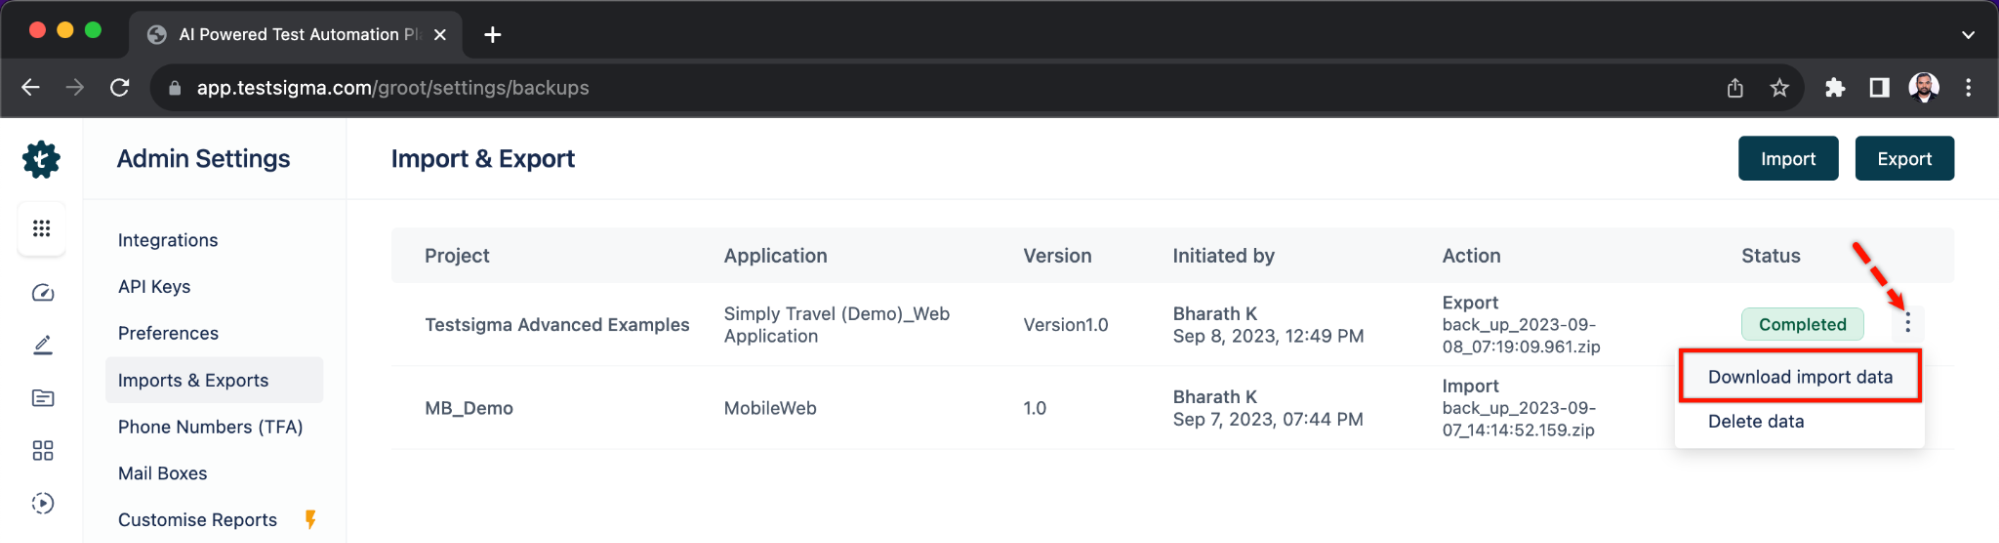Screen dimensions: 1999x543
Task: Toggle the browser side panel icon
Action: (1879, 88)
